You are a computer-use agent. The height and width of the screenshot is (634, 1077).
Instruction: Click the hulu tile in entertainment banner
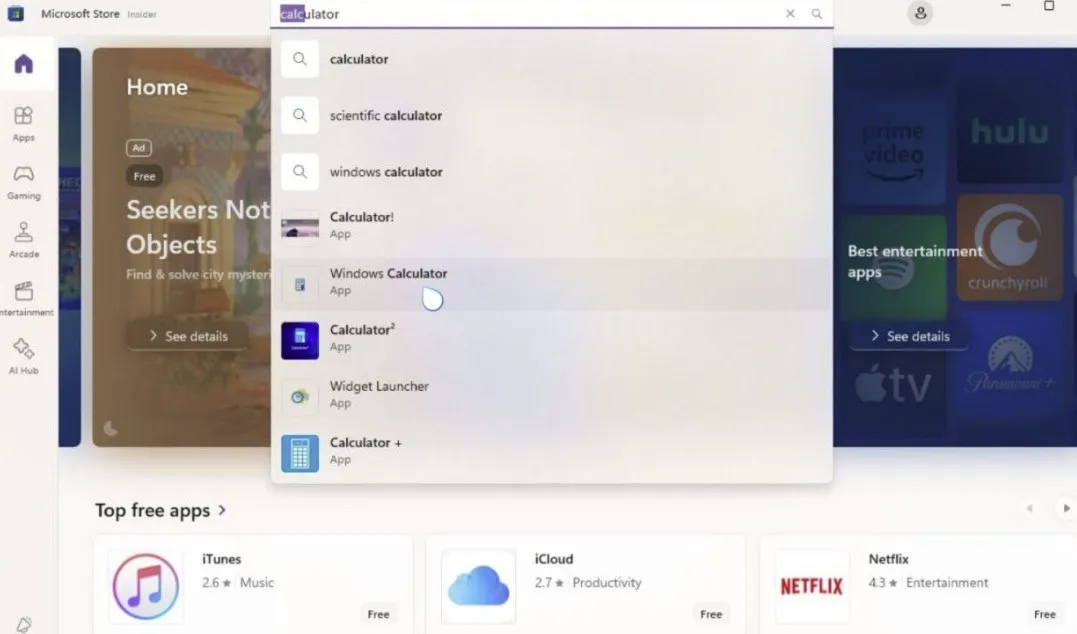(x=1009, y=133)
